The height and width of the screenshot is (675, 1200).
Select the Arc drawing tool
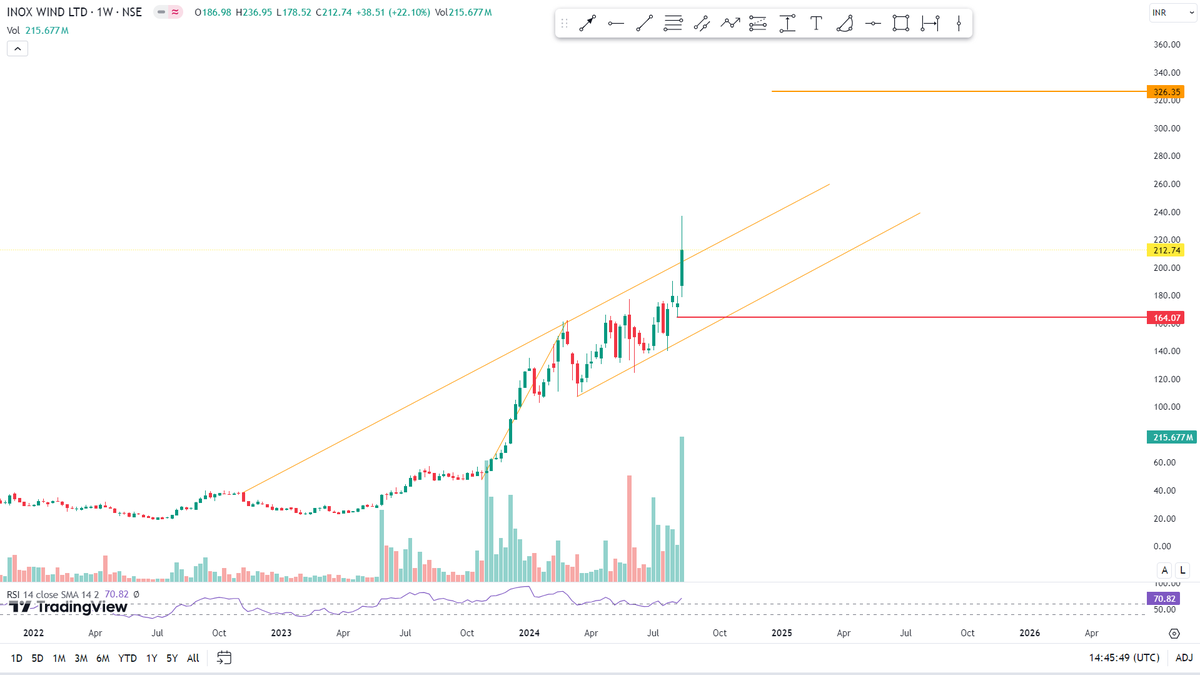click(x=844, y=23)
